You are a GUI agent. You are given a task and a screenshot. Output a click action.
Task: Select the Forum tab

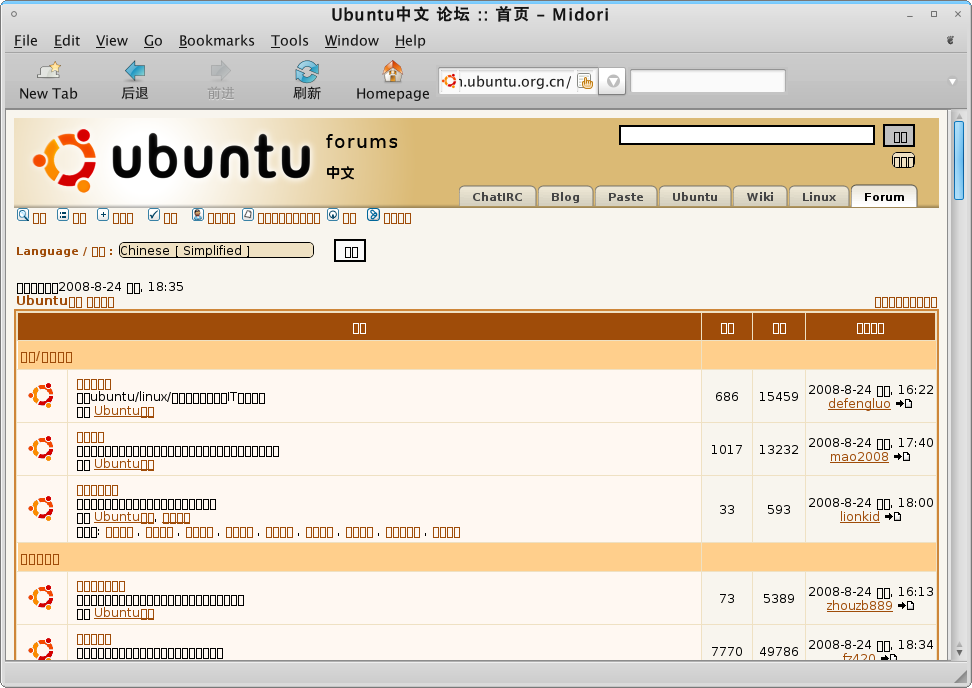[884, 196]
